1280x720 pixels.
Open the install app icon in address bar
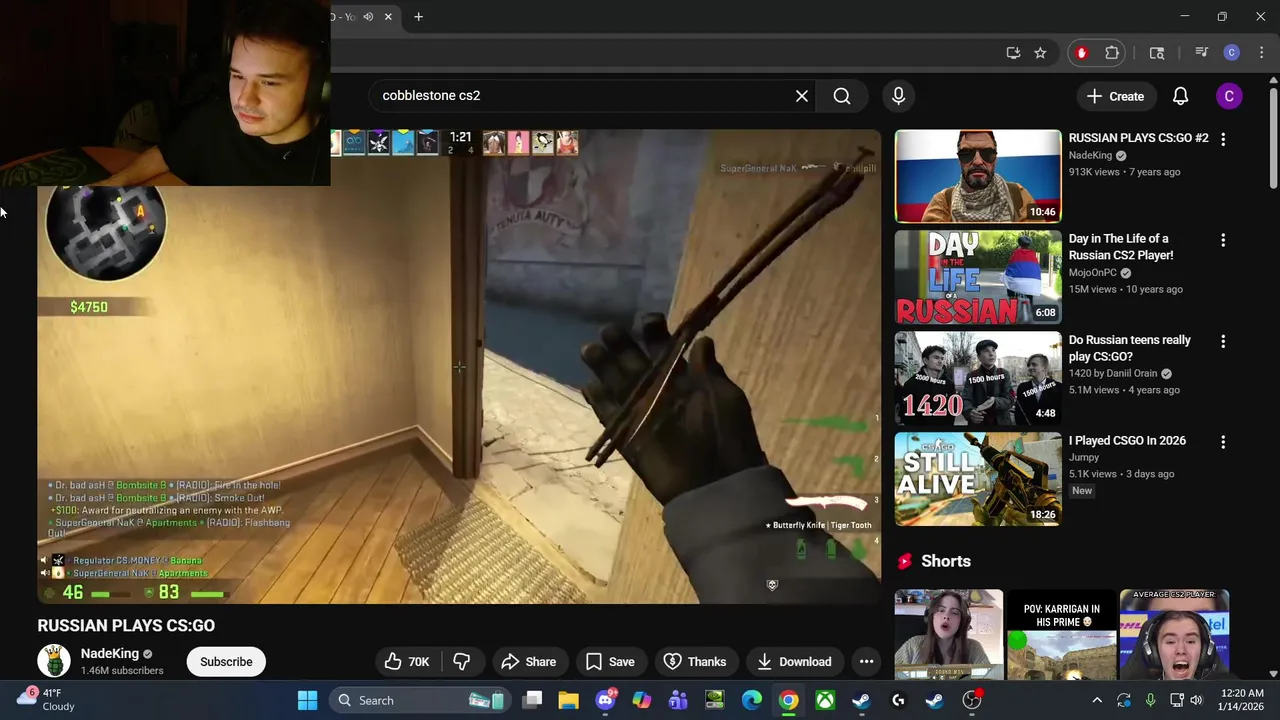[x=1013, y=53]
